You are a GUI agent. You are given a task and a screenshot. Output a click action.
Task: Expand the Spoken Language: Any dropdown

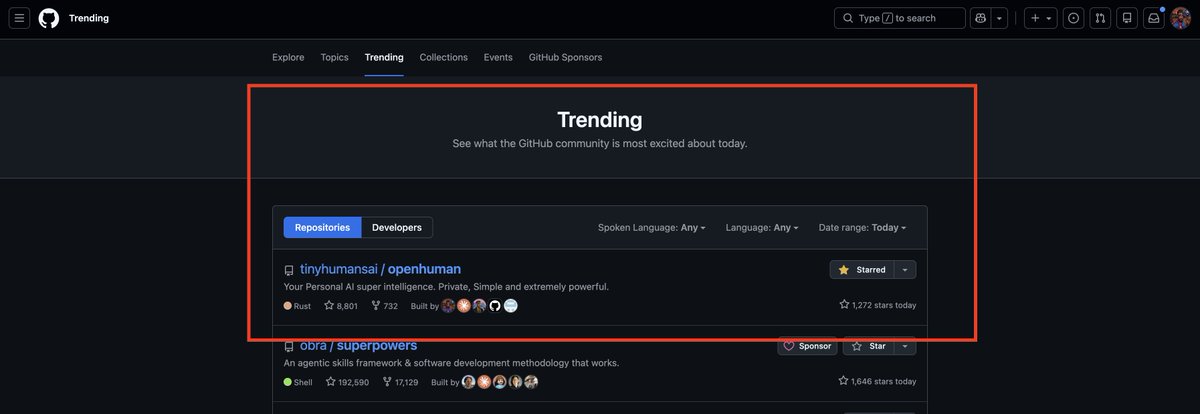(652, 228)
